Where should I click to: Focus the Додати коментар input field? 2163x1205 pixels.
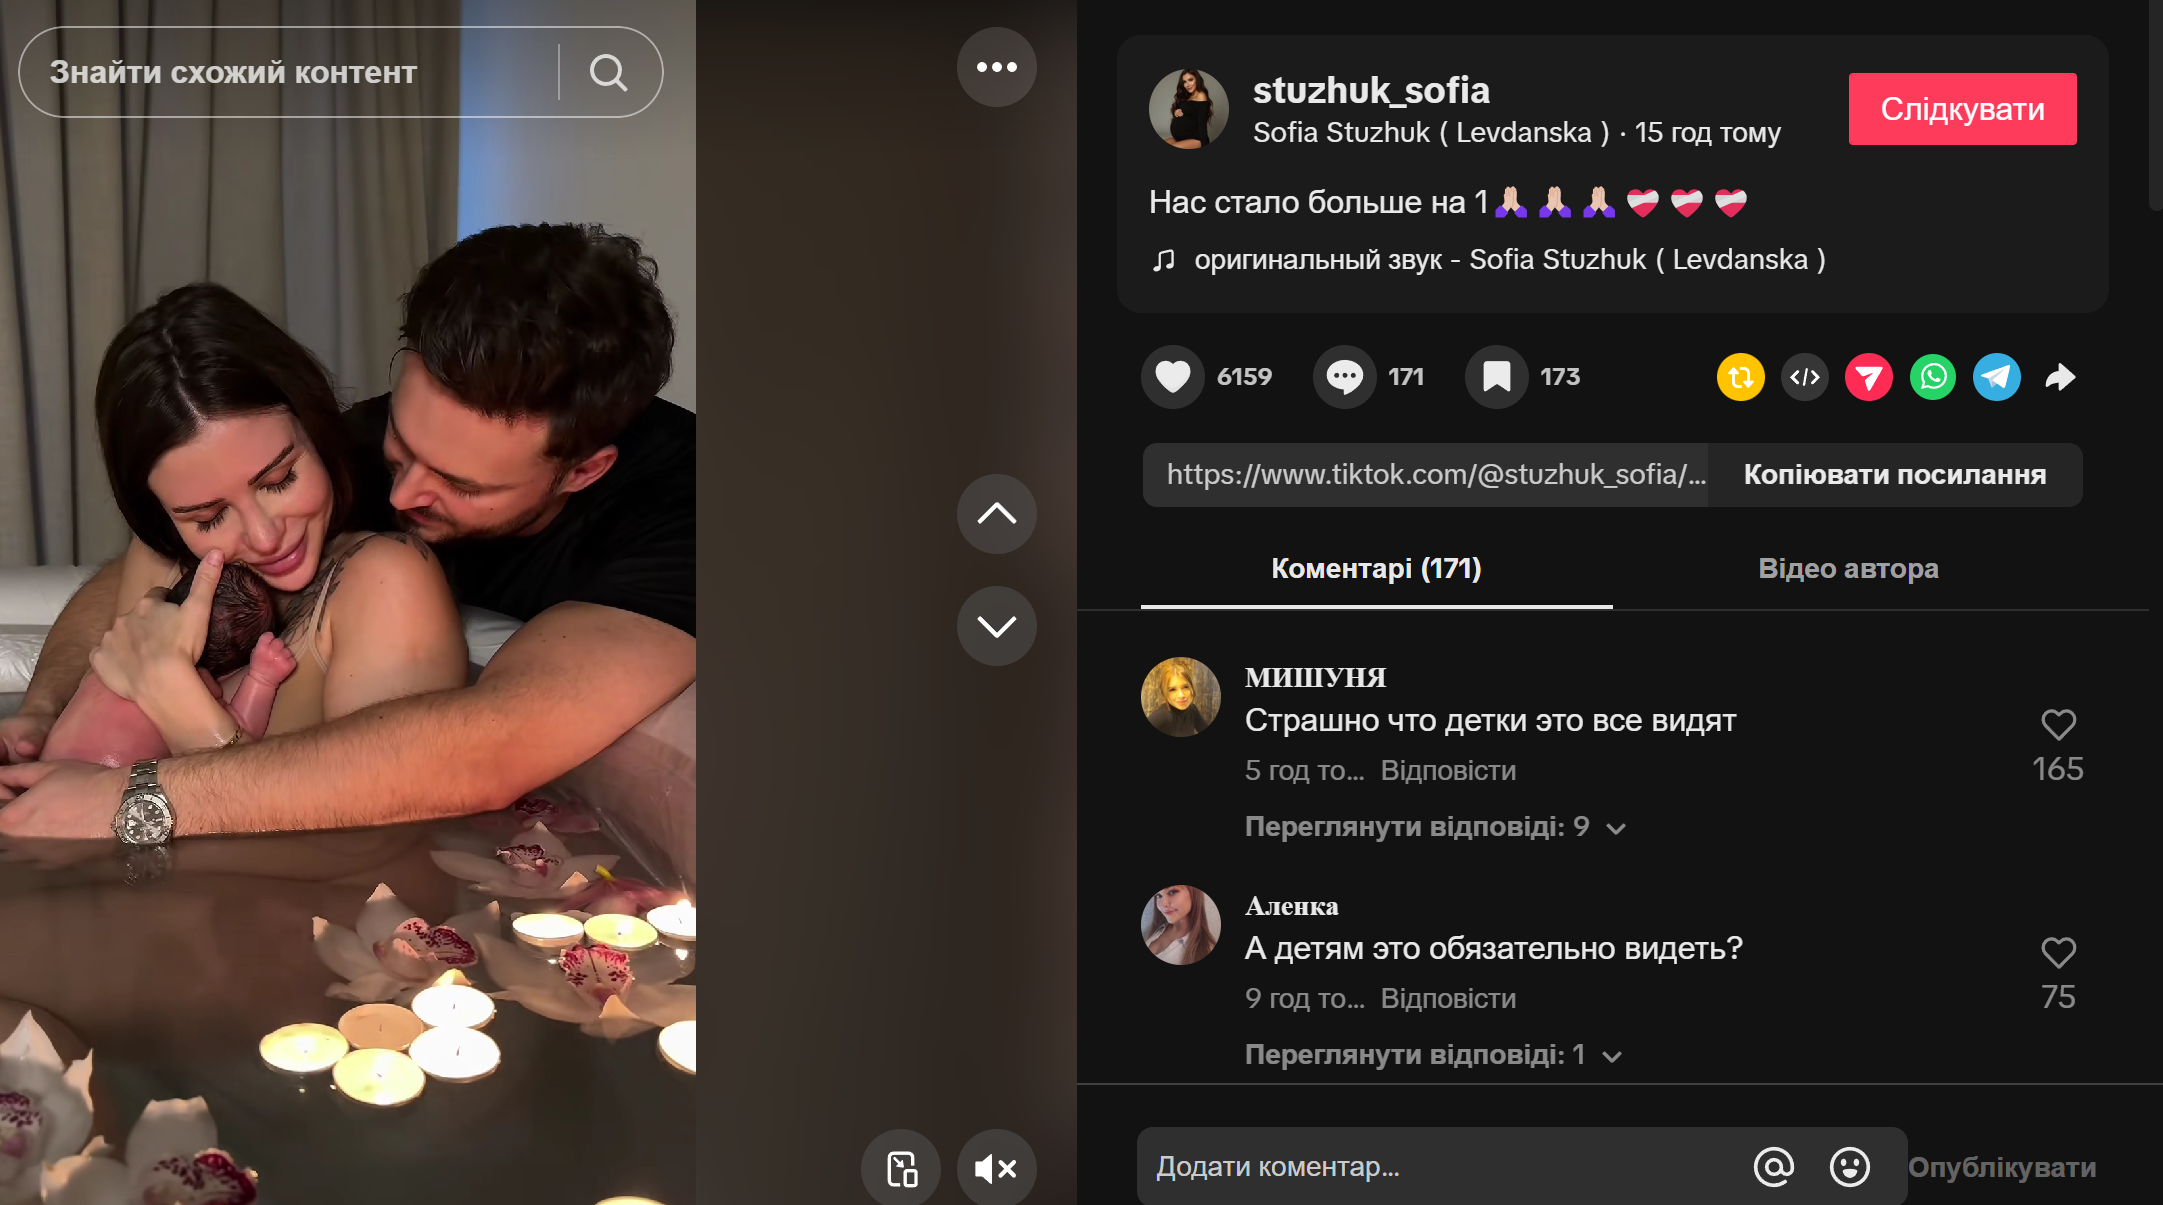click(x=1440, y=1167)
